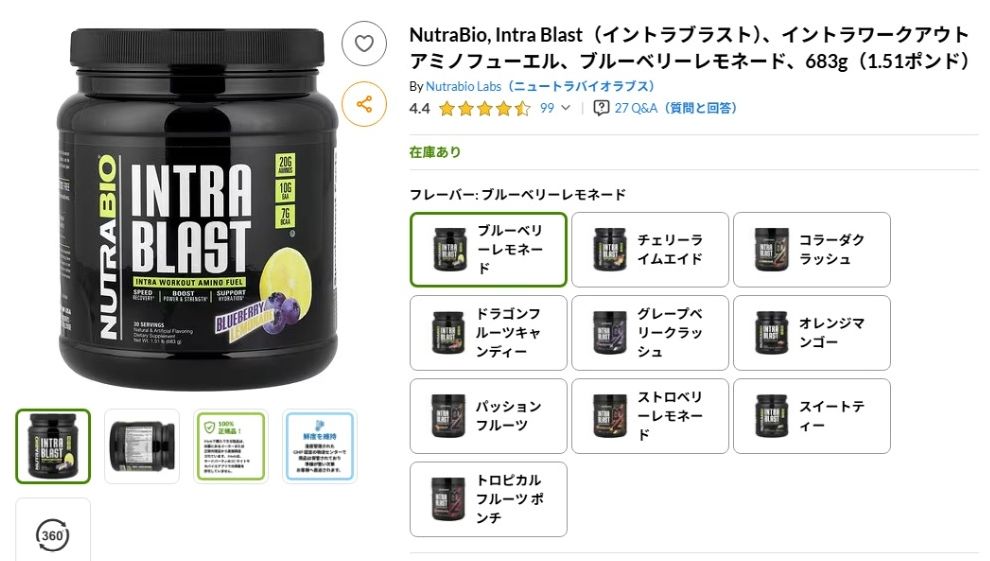990x561 pixels.
Task: Choose グレープベリークラッシュ flavor
Action: (650, 333)
